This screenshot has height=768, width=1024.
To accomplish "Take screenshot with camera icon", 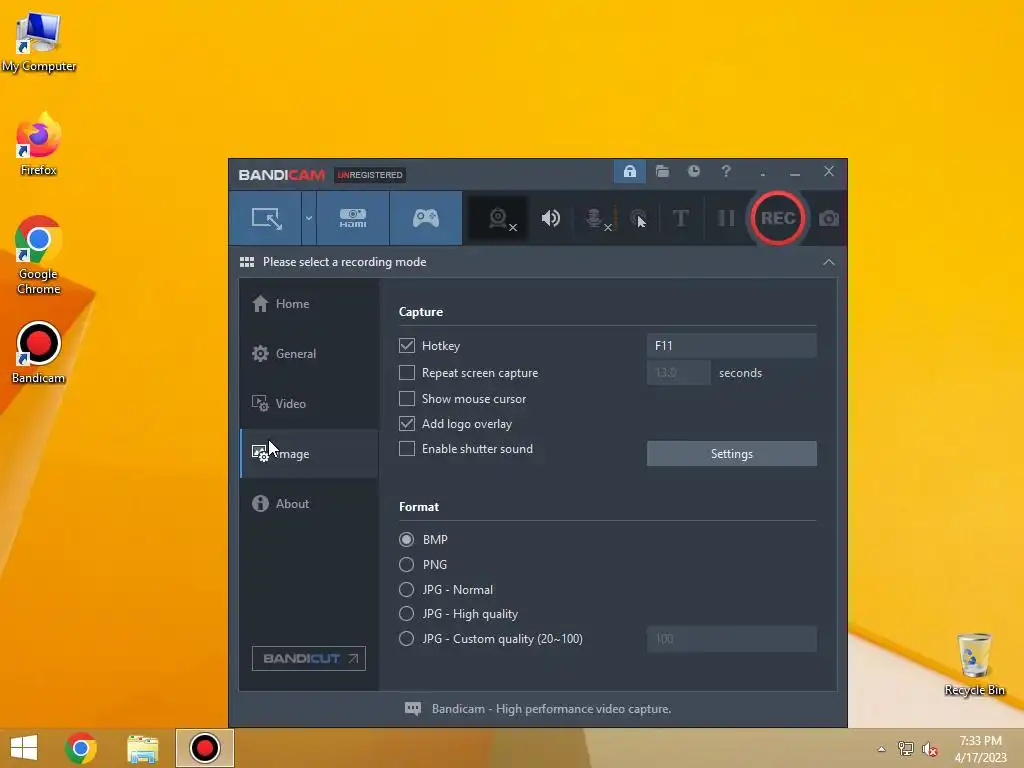I will 829,218.
